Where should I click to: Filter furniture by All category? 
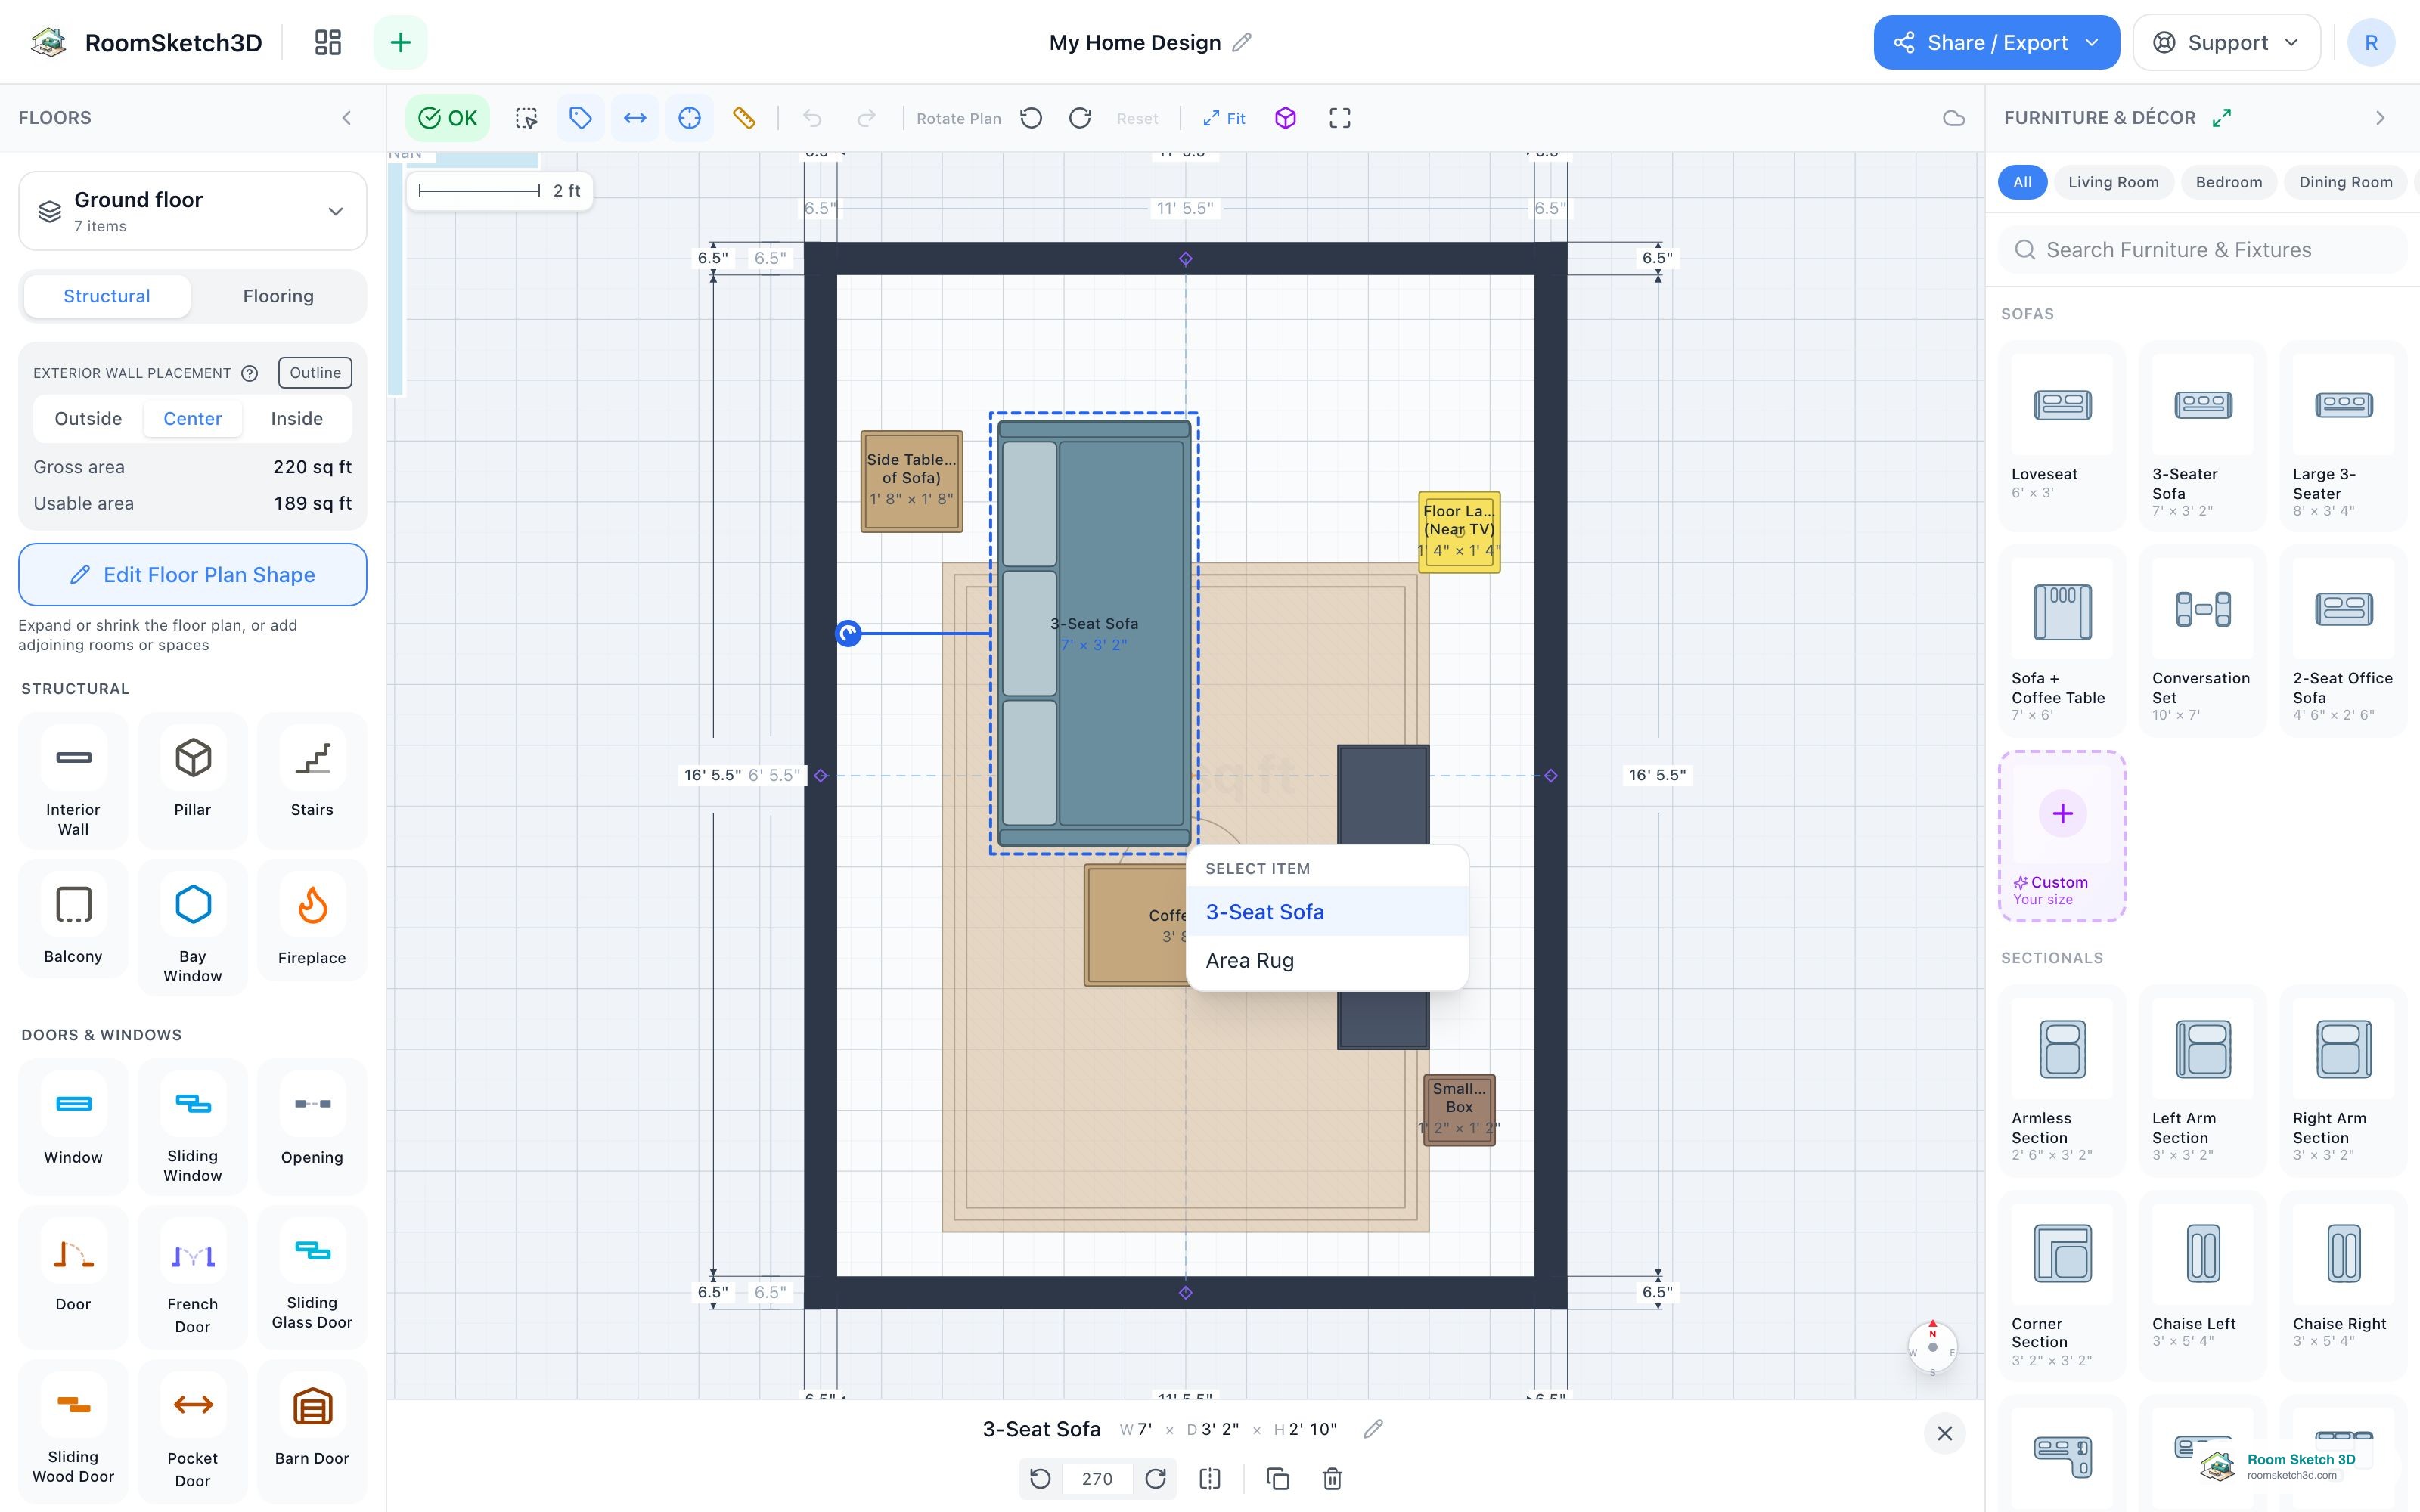point(2022,182)
